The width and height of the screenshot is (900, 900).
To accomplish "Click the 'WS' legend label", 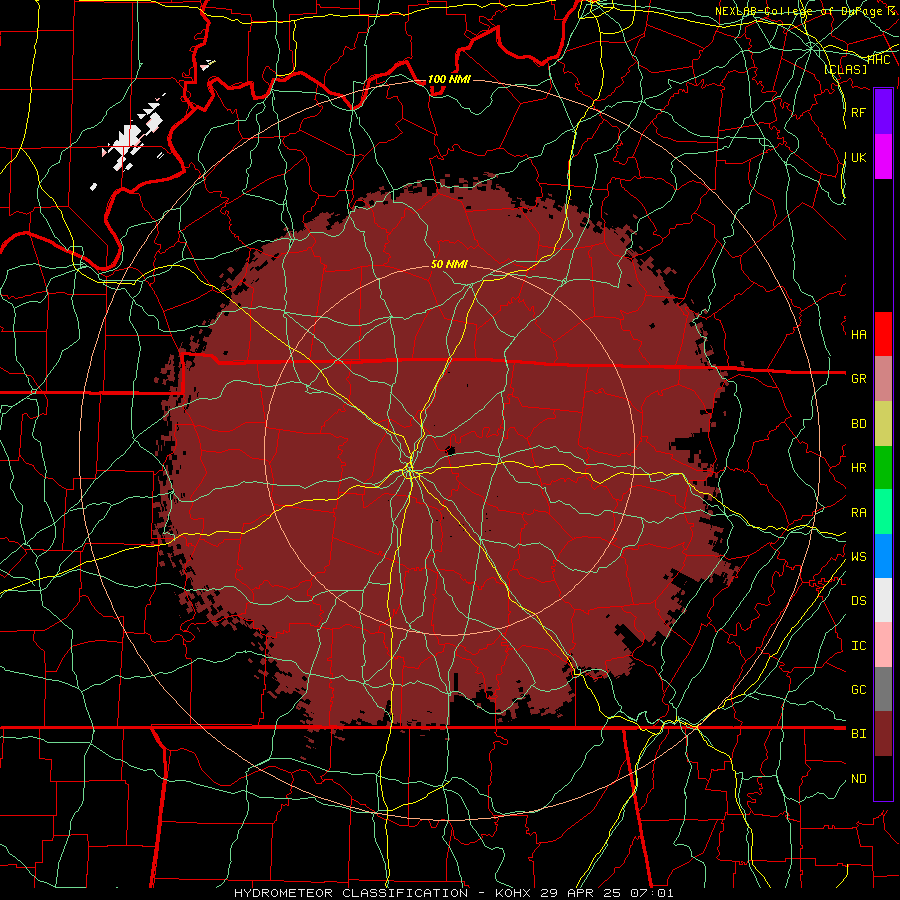I will point(859,556).
